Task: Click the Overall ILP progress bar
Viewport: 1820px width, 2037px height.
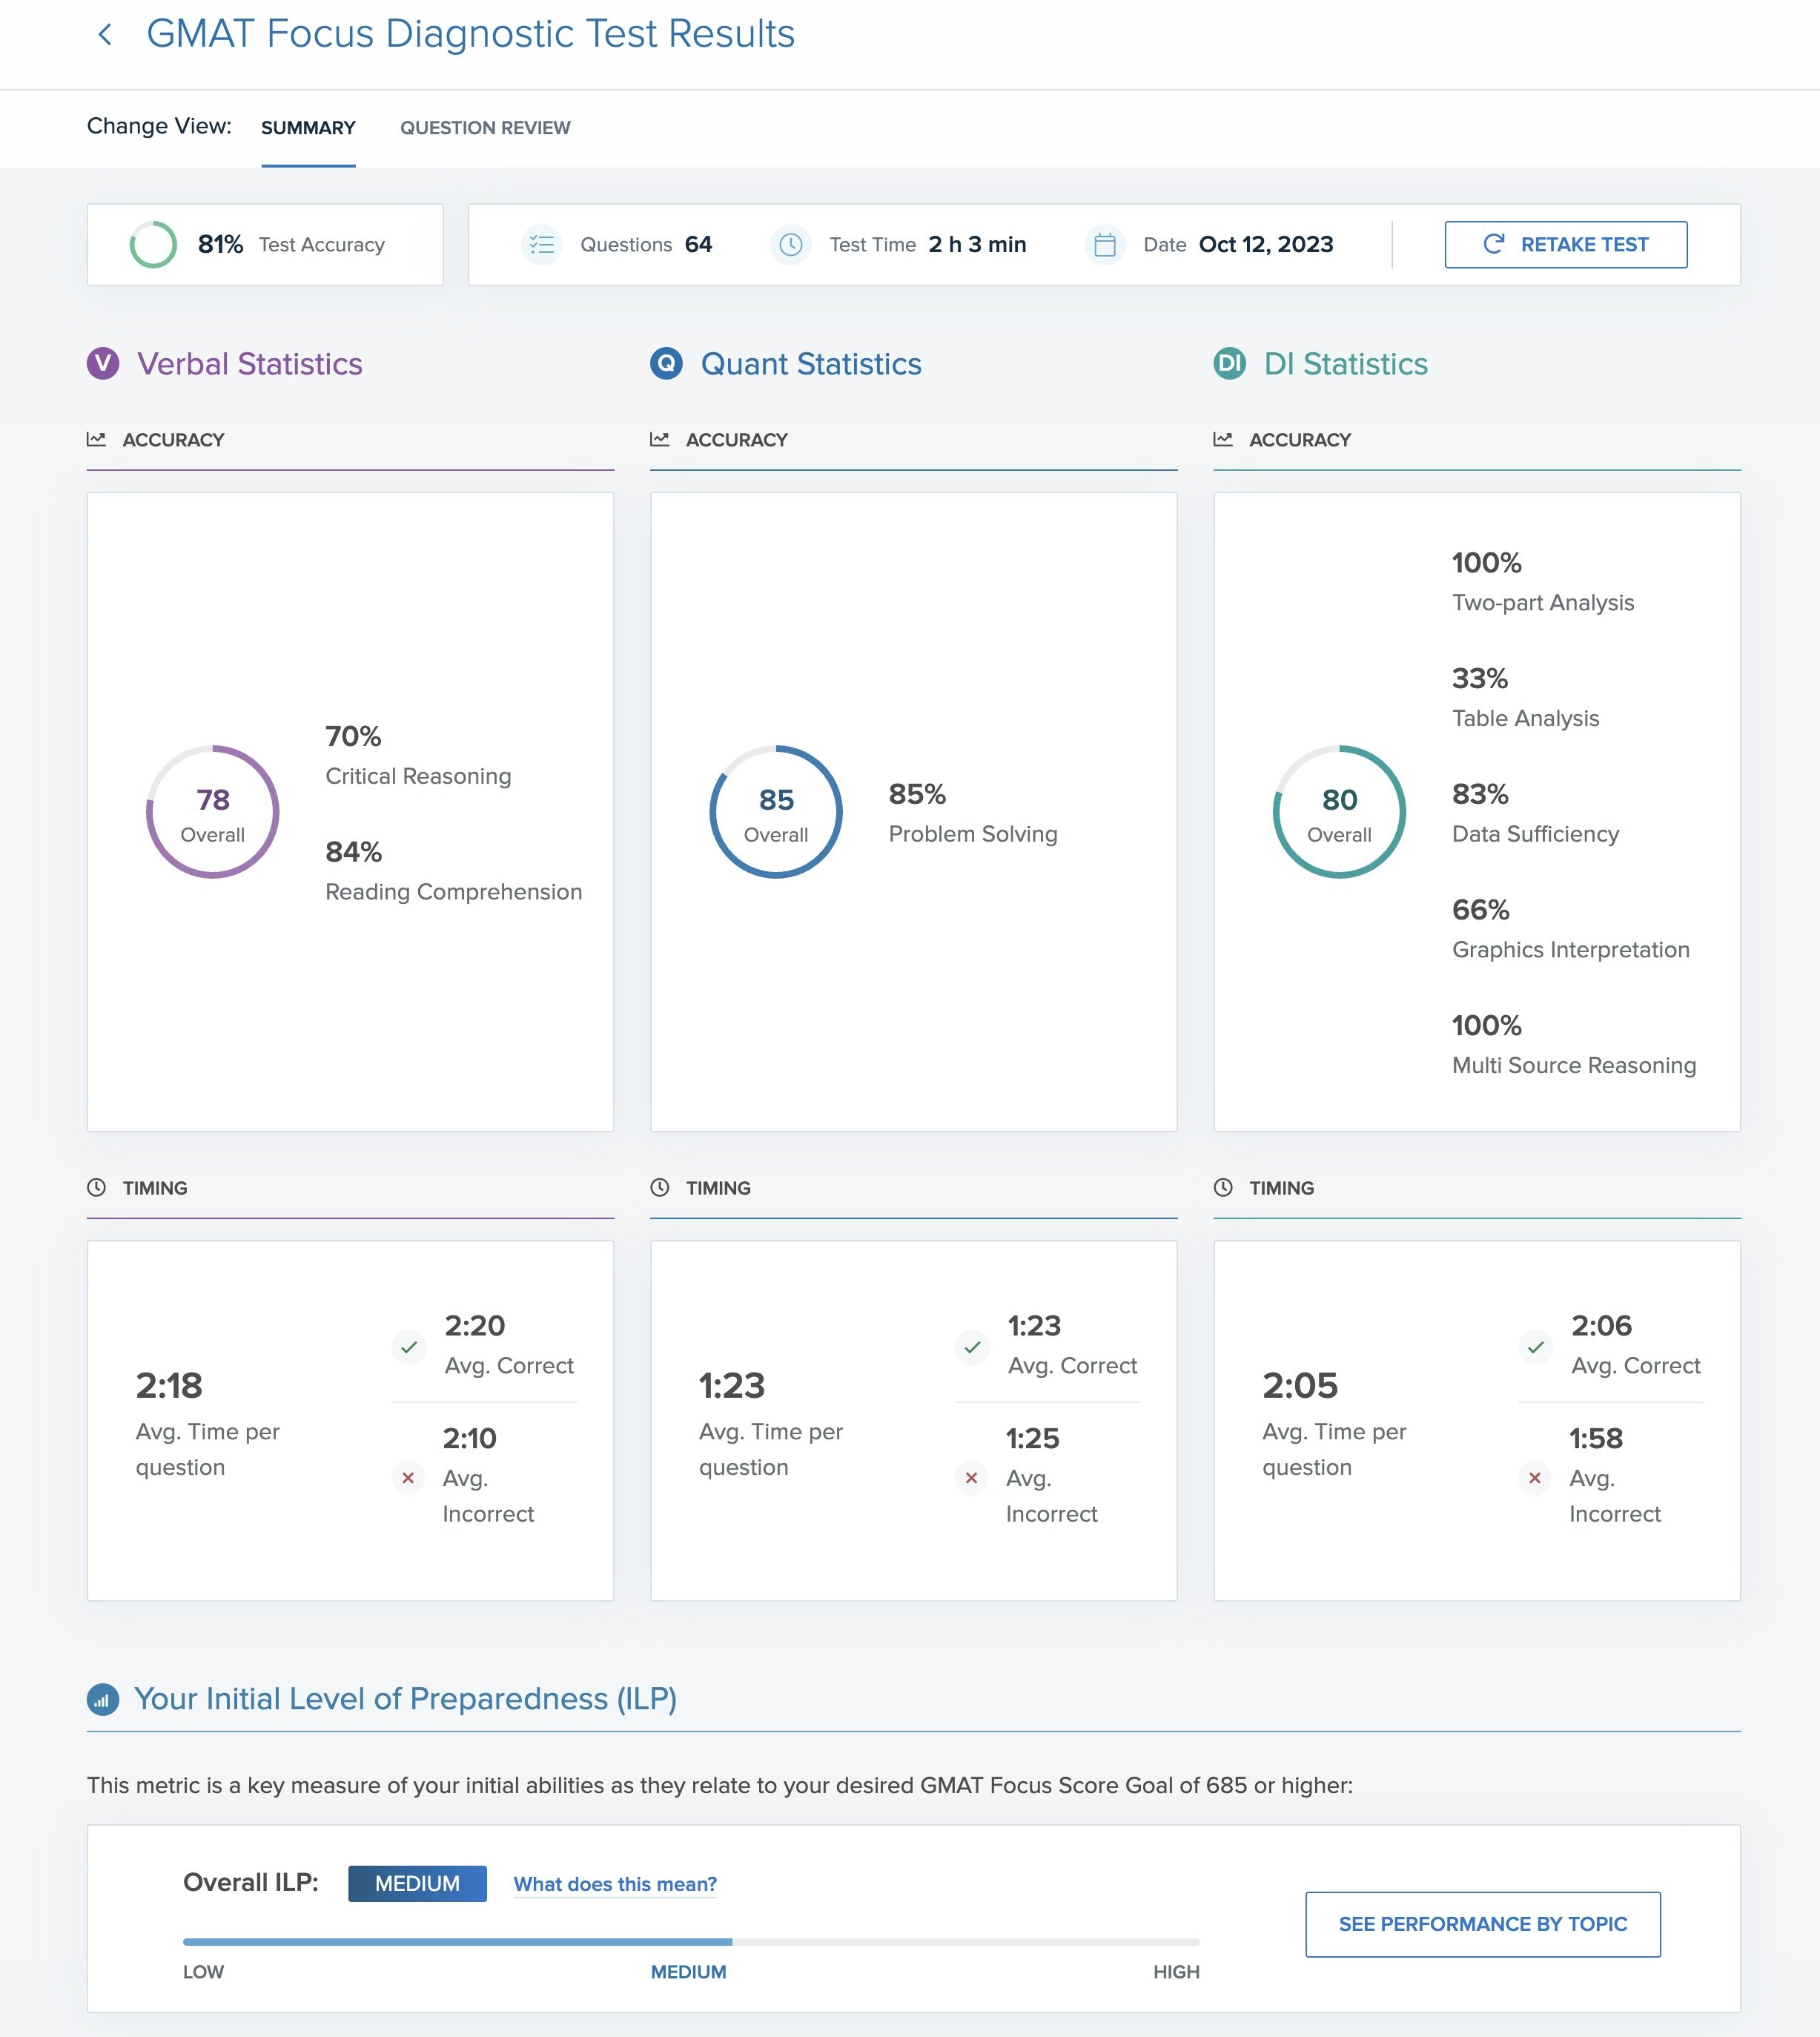Action: 690,1942
